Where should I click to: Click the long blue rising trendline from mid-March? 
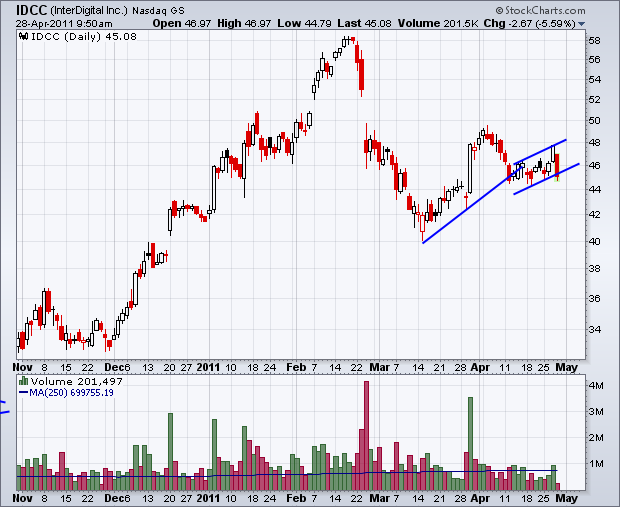pos(471,206)
